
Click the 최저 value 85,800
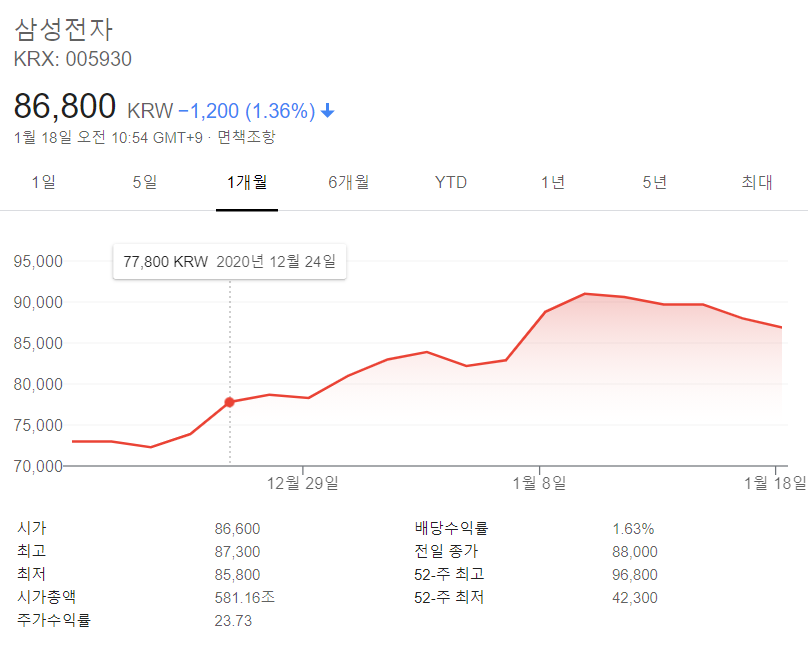pyautogui.click(x=238, y=575)
